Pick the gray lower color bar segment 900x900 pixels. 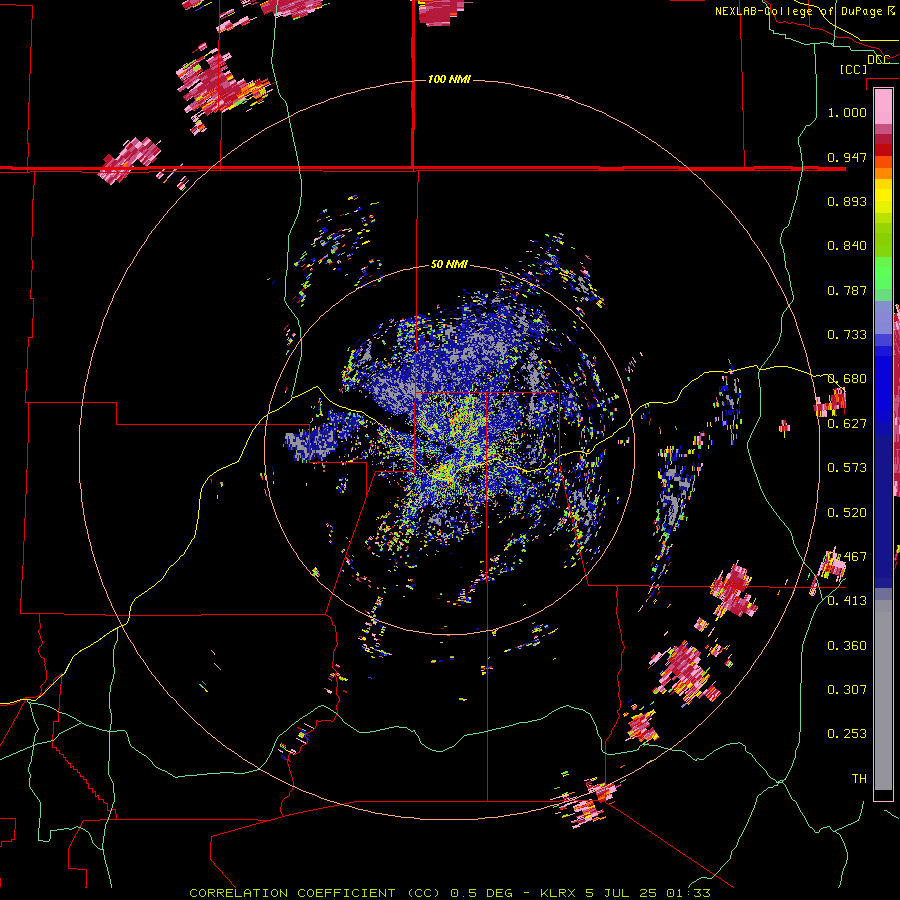[x=883, y=695]
